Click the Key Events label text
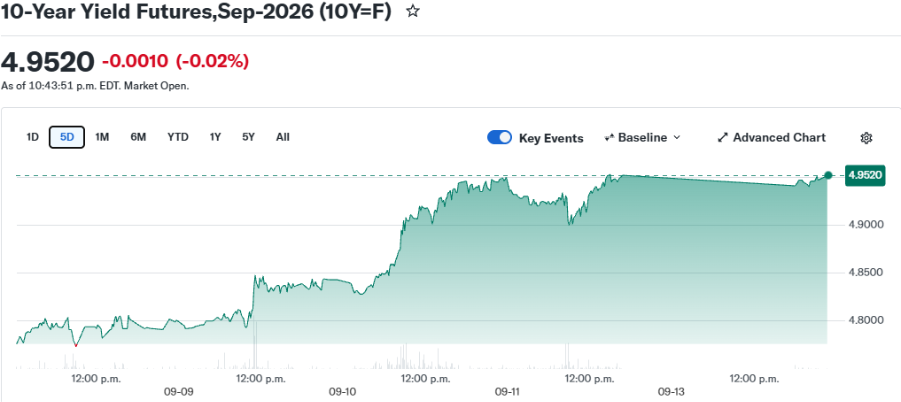Image resolution: width=901 pixels, height=402 pixels. [551, 138]
